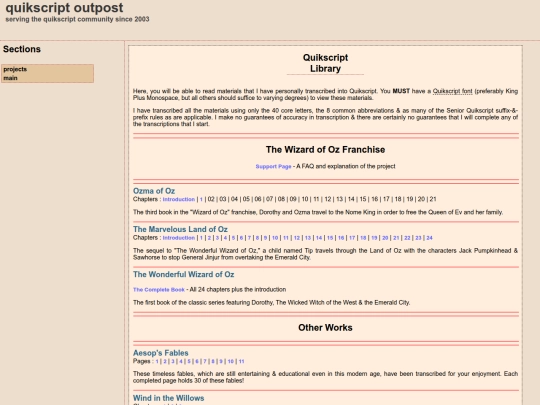Click the Quikscript Library page heading
Image resolution: width=540 pixels, height=405 pixels.
tap(325, 63)
